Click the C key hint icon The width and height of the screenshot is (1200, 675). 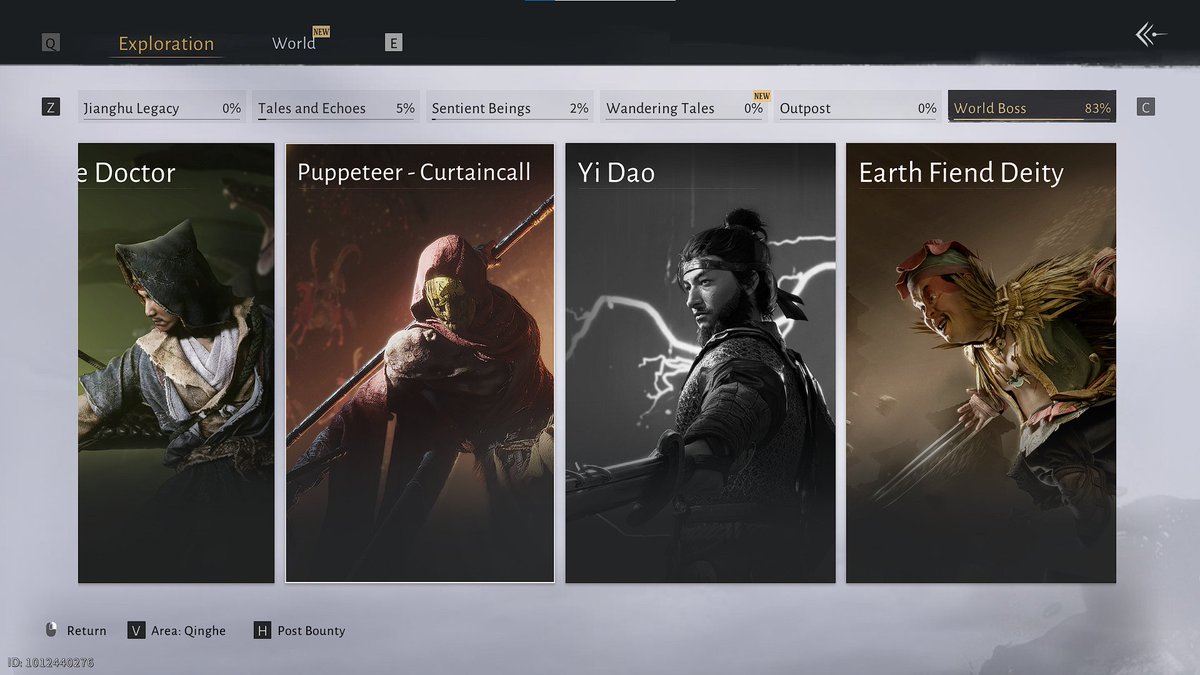[x=1146, y=107]
